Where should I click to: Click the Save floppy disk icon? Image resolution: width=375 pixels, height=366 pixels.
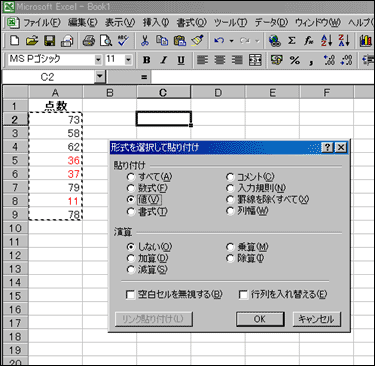click(x=49, y=41)
